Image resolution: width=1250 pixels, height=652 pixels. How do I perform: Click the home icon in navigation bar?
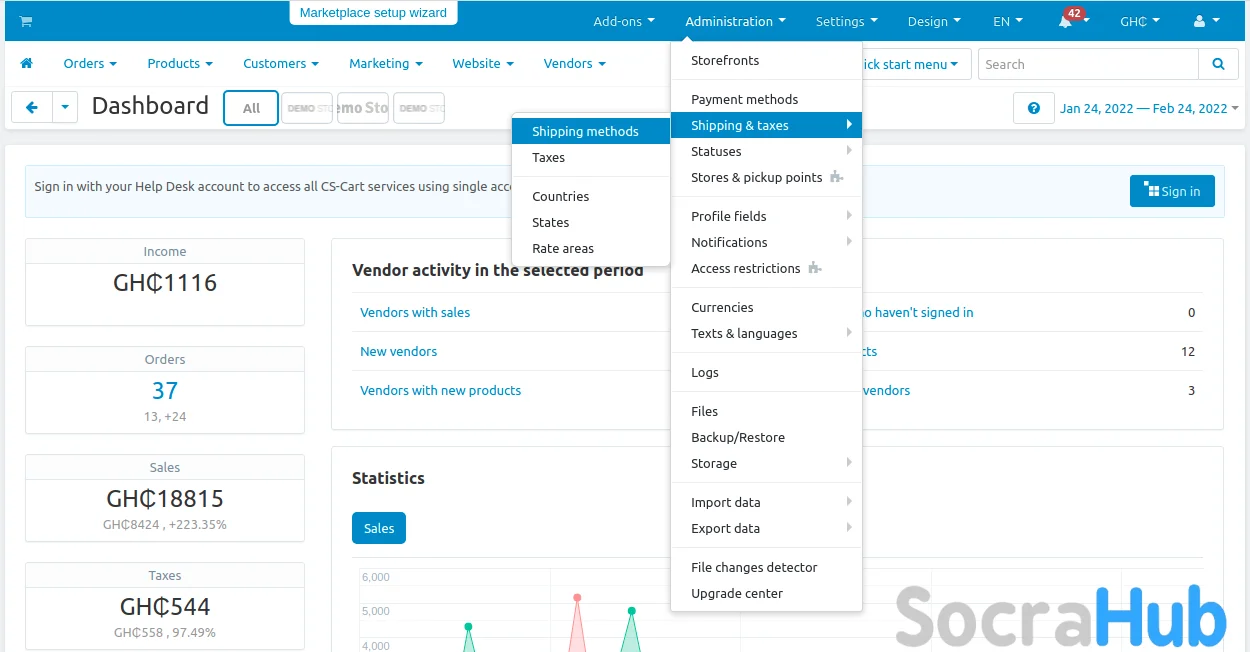point(27,63)
